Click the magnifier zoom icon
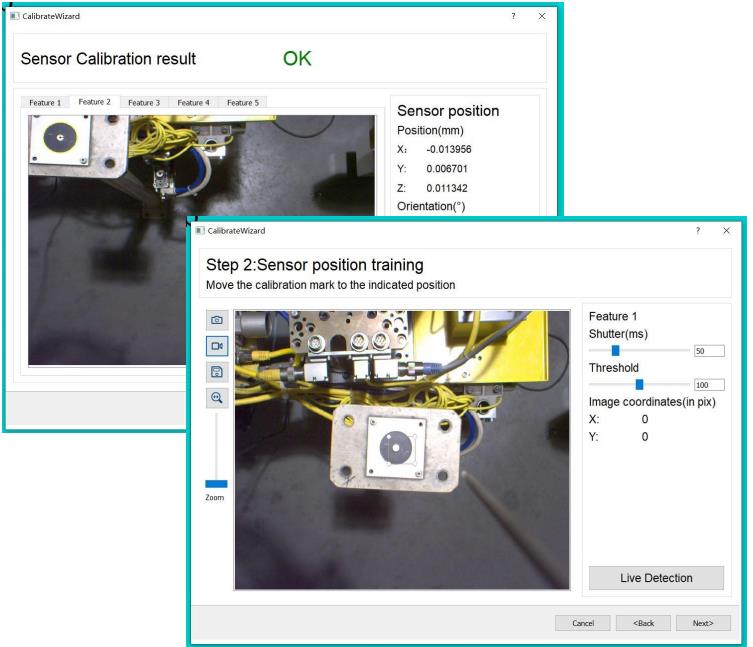This screenshot has width=753, height=647. 217,398
